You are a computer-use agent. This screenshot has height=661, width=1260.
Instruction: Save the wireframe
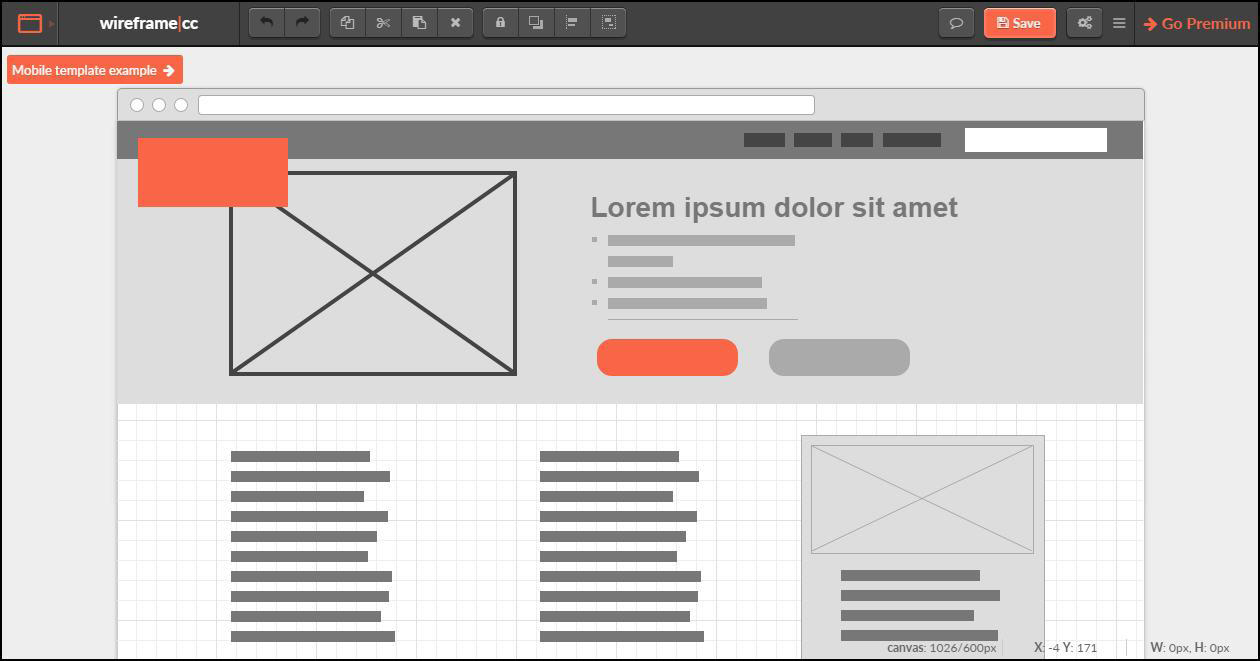[1019, 23]
